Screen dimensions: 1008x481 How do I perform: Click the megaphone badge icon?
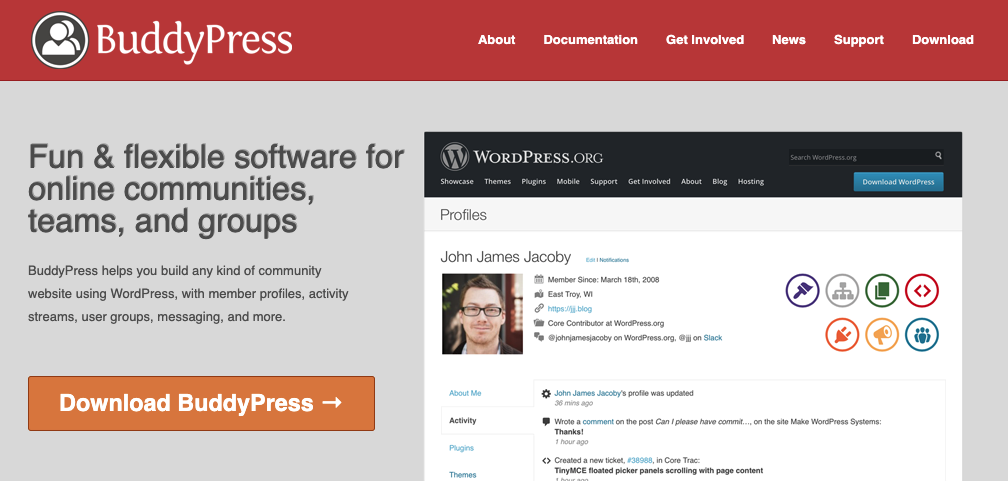click(x=882, y=334)
